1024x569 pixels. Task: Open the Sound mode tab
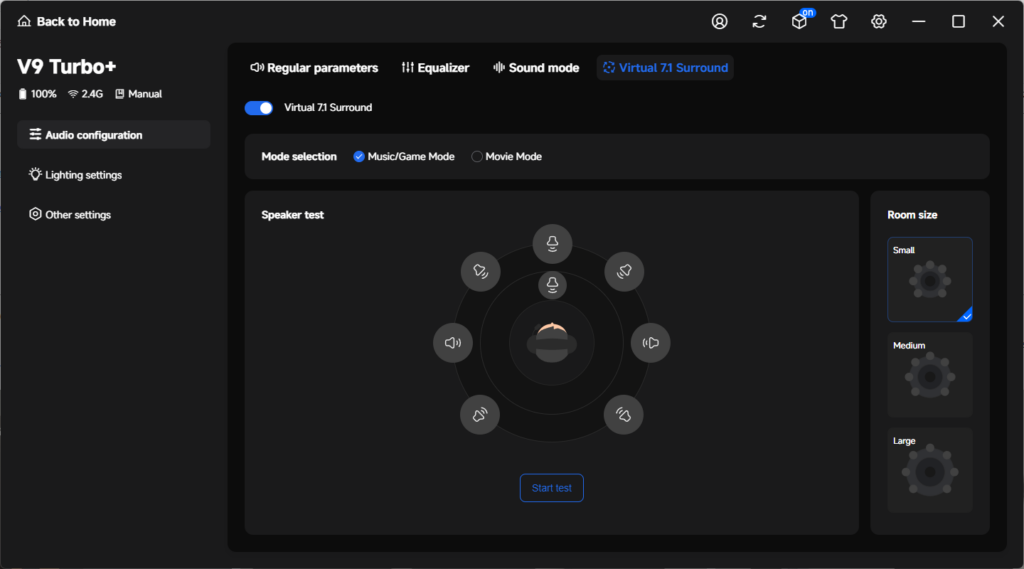536,68
